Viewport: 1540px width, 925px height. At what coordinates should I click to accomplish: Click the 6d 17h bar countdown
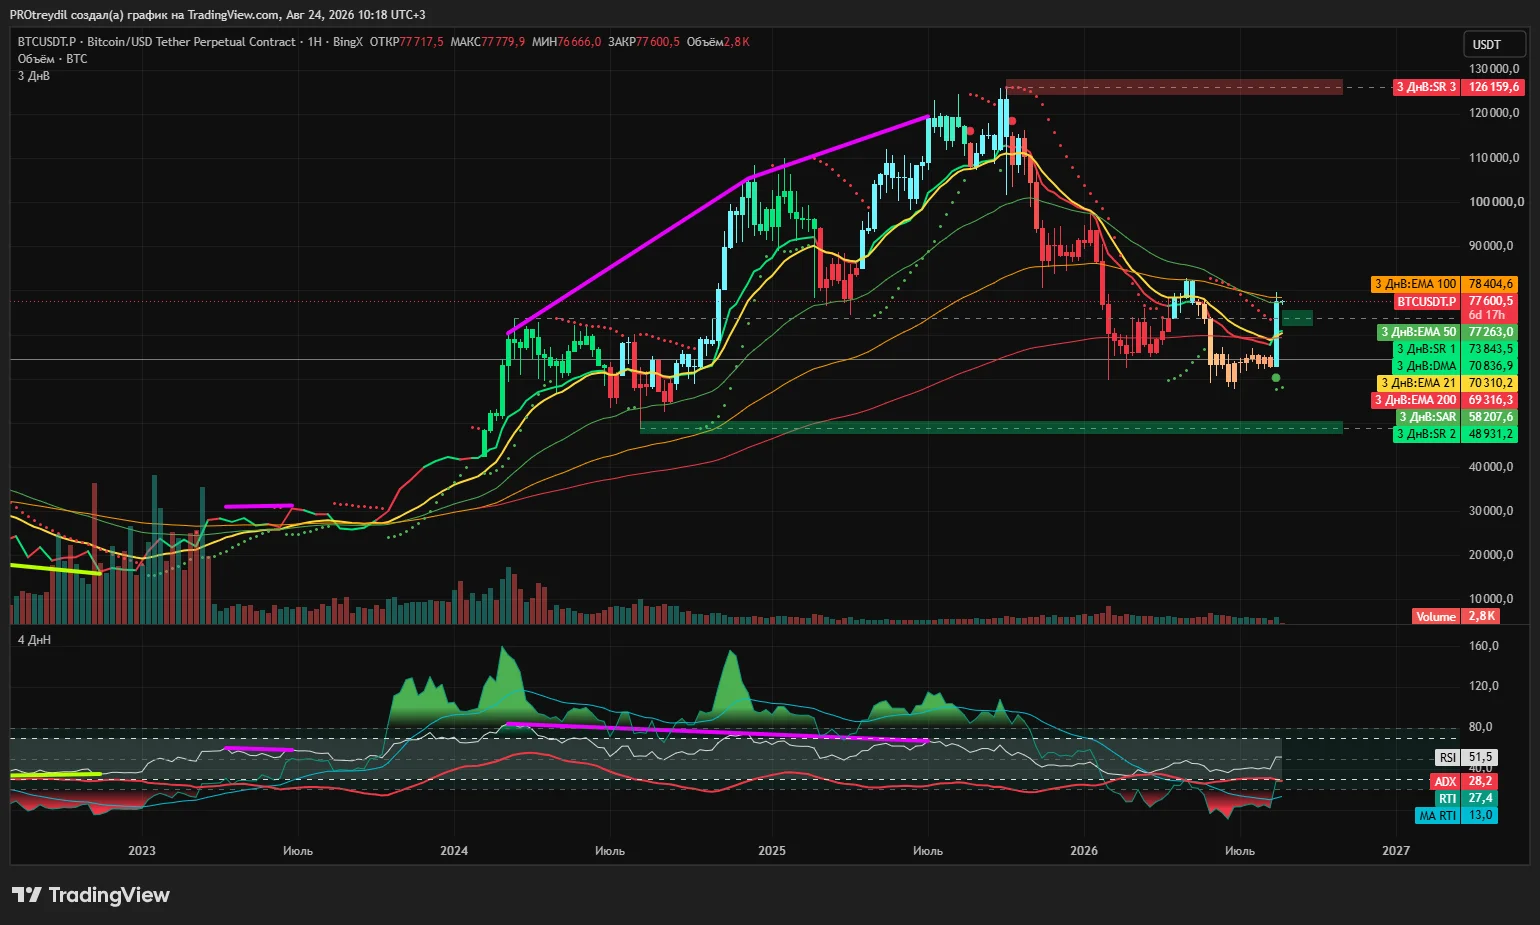(1487, 315)
